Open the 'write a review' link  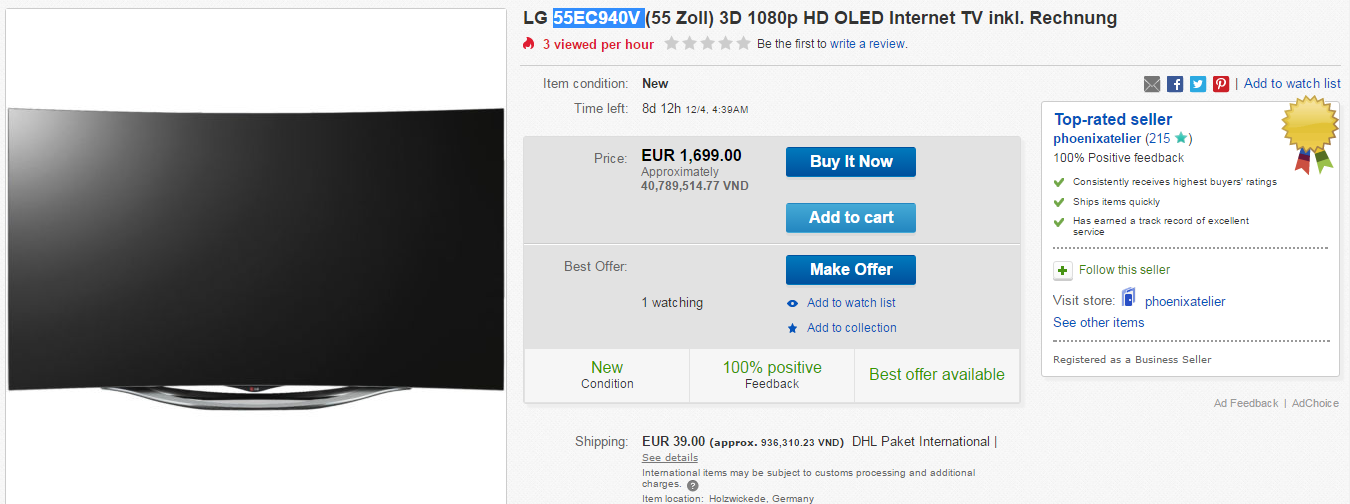pyautogui.click(x=868, y=44)
